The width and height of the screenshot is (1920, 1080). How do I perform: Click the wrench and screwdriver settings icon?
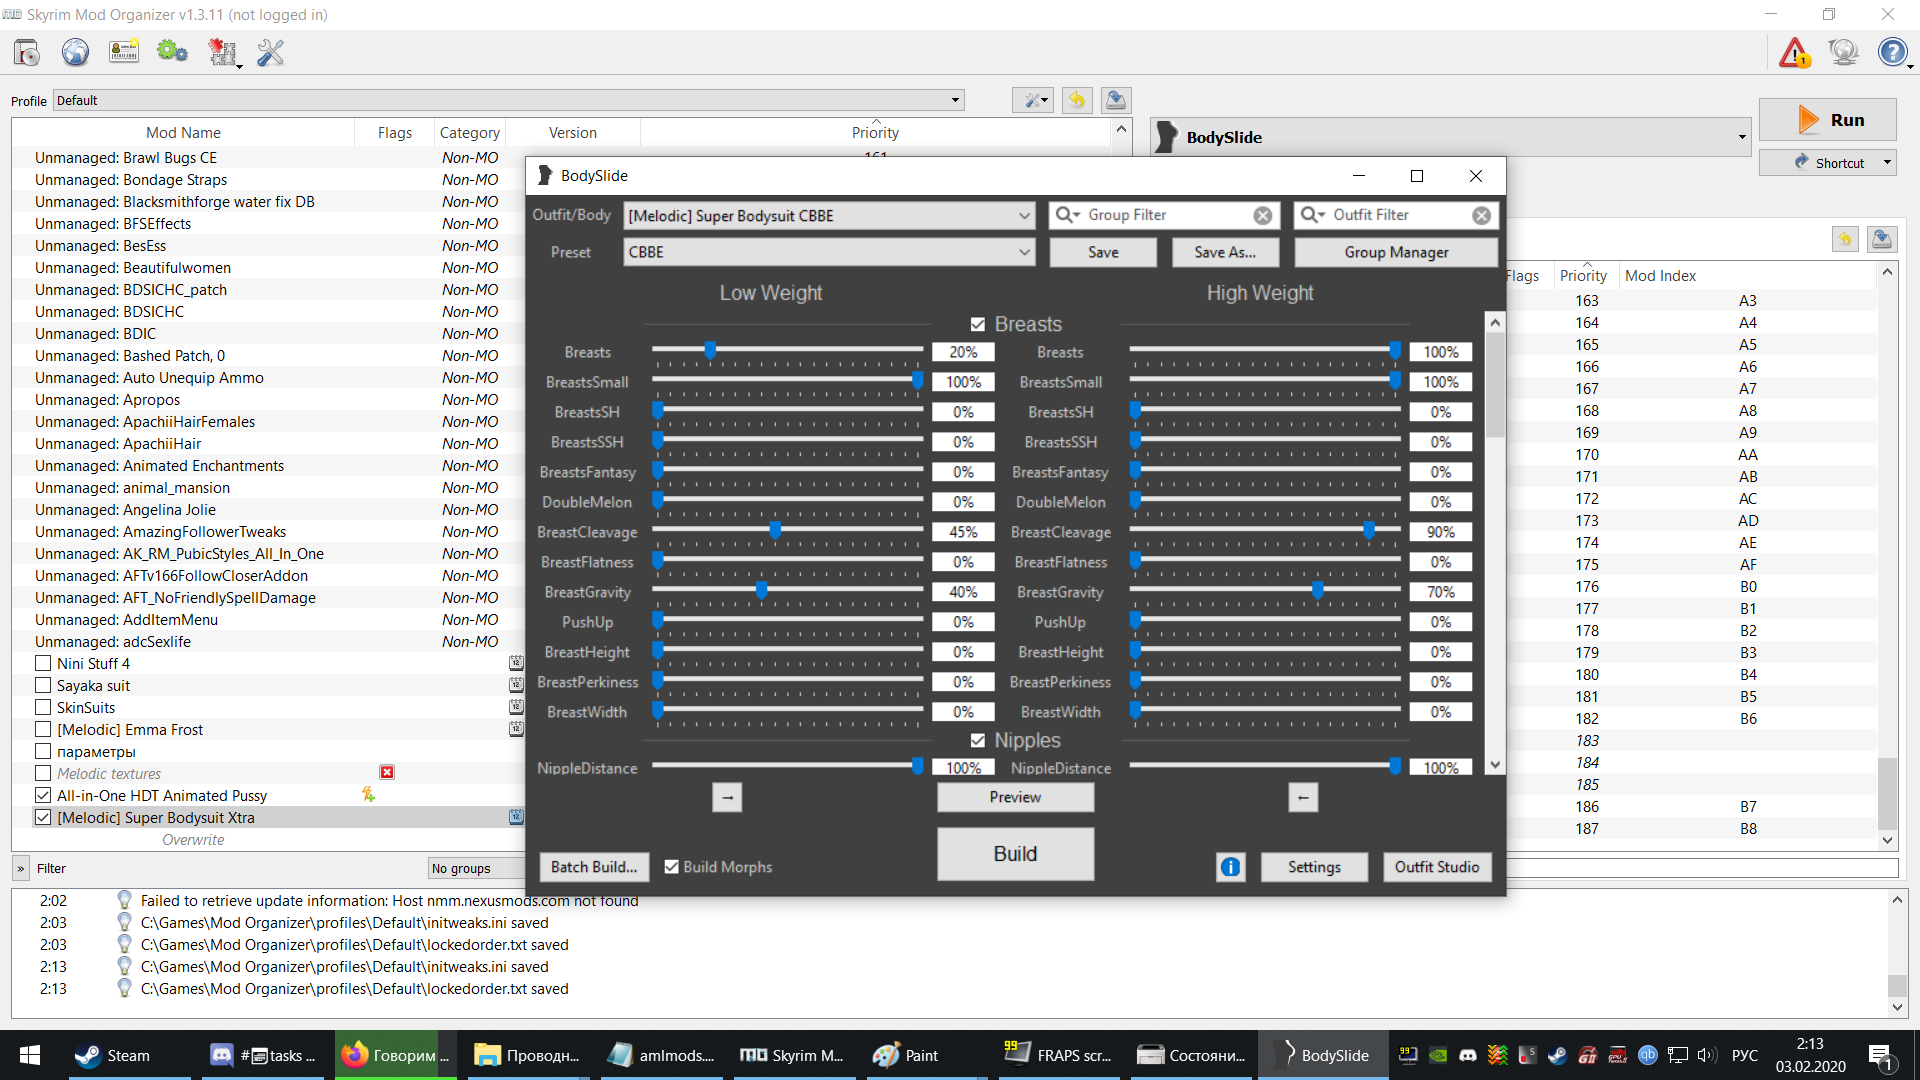[270, 52]
